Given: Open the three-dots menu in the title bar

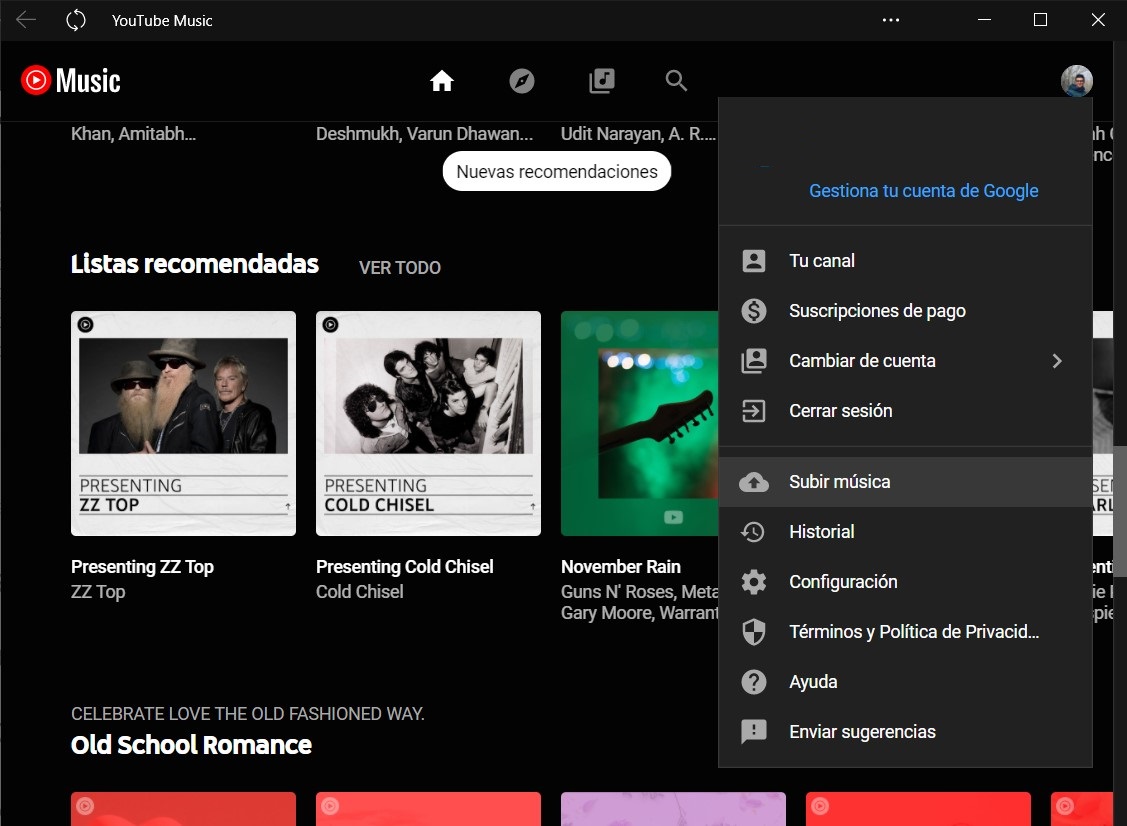Looking at the screenshot, I should click(892, 20).
